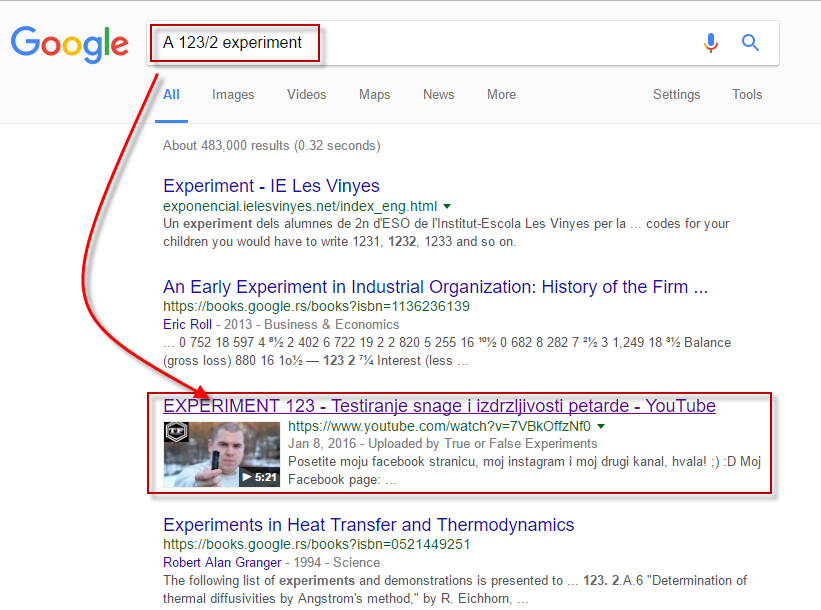This screenshot has height=610, width=821.
Task: Click the Jan 8, 2016 upload date text
Action: (x=324, y=443)
